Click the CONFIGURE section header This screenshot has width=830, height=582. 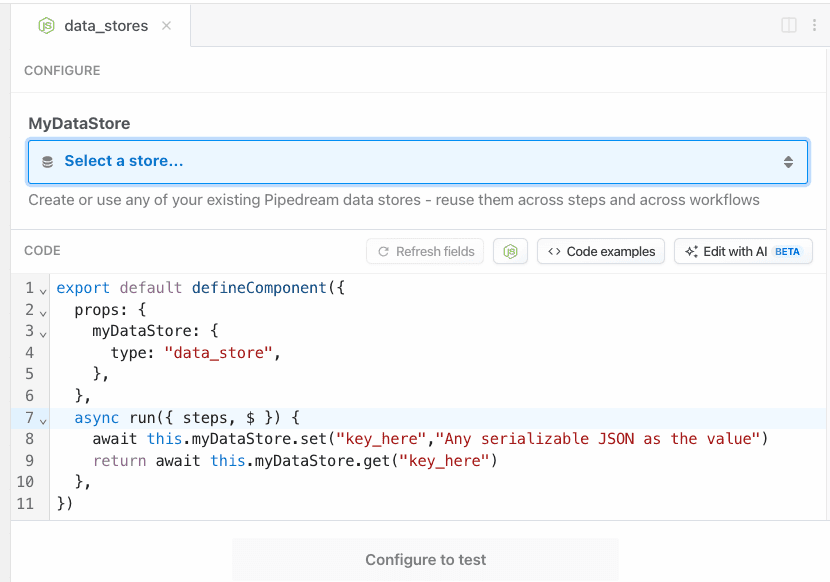tap(62, 70)
